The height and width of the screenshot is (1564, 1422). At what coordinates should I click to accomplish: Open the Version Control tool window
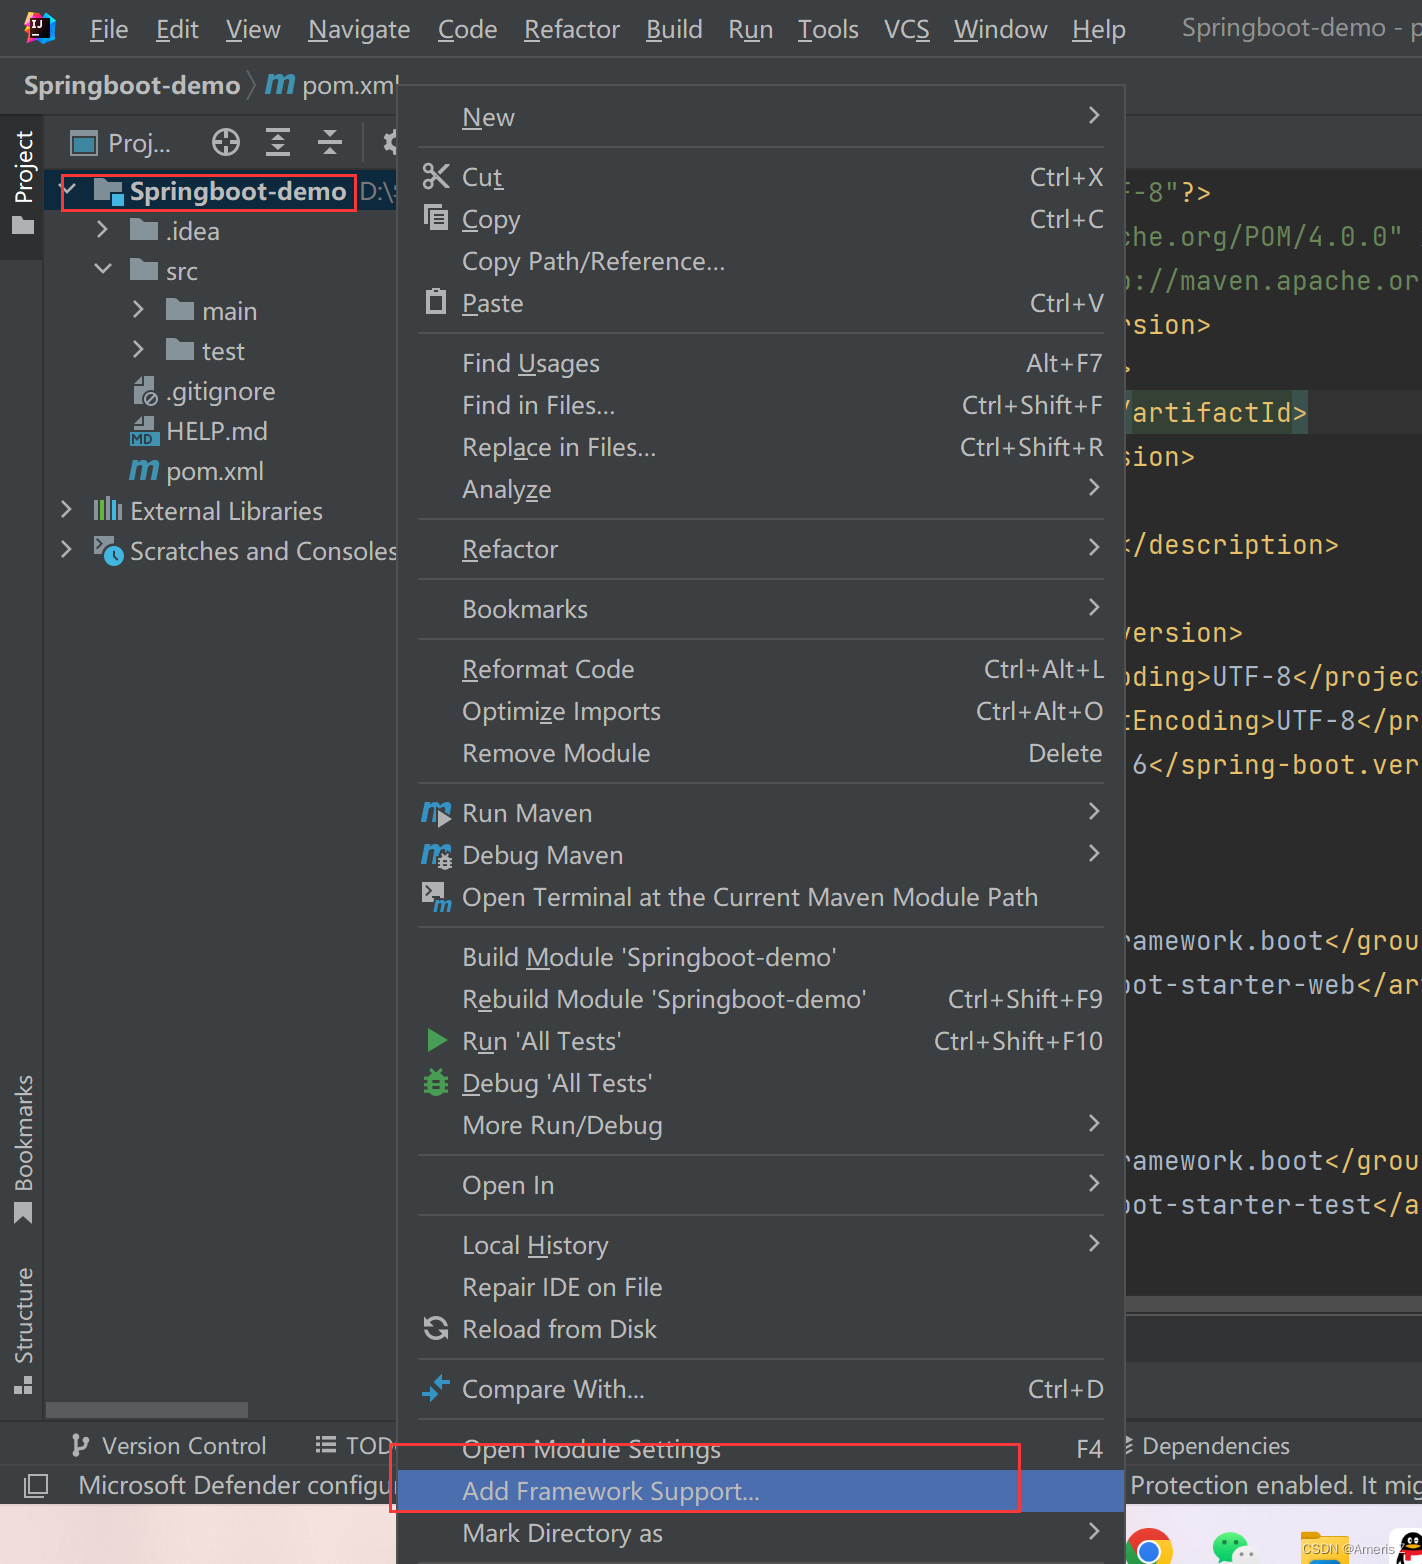168,1446
